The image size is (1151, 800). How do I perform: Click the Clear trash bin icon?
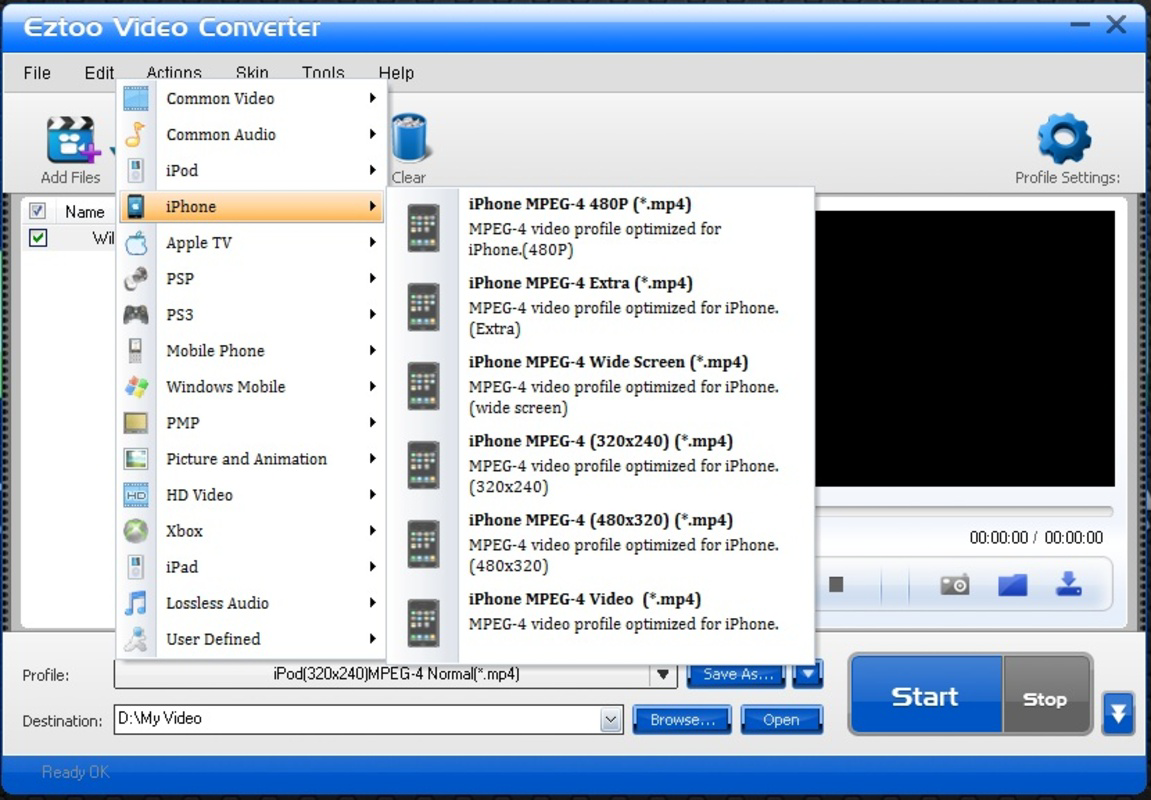(408, 137)
